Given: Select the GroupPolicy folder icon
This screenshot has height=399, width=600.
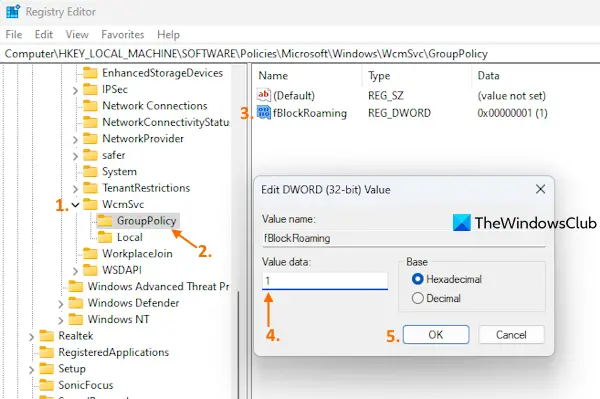Looking at the screenshot, I should [105, 221].
